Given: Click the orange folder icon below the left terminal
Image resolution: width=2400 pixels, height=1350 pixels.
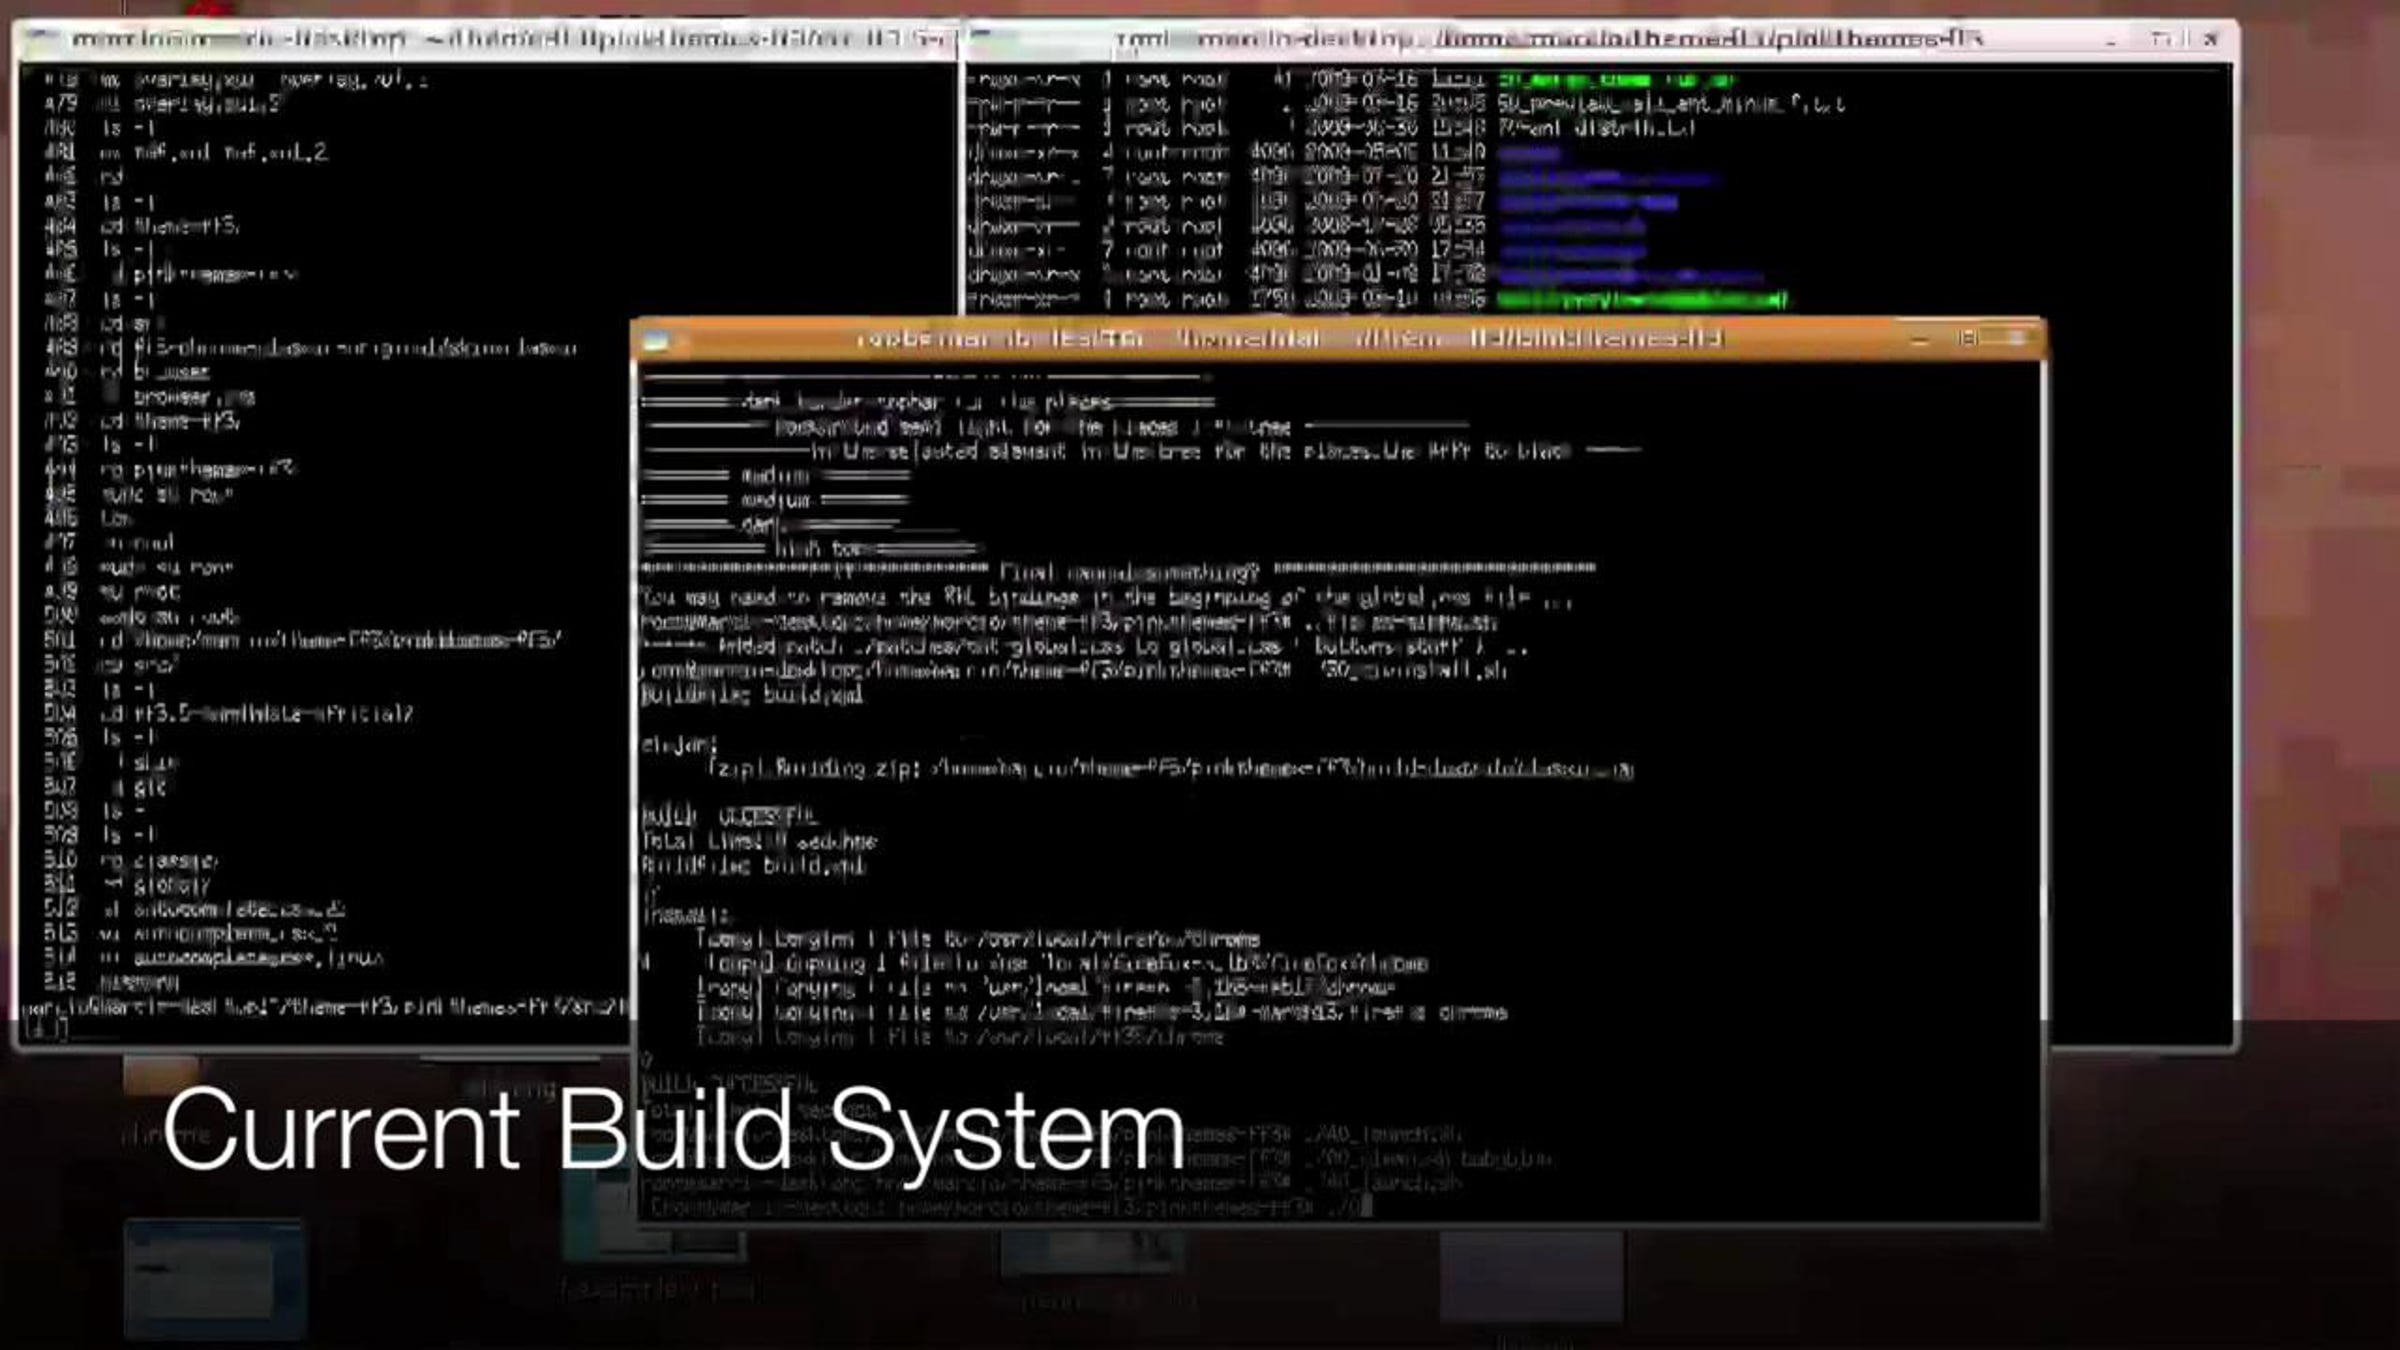Looking at the screenshot, I should click(x=160, y=1075).
